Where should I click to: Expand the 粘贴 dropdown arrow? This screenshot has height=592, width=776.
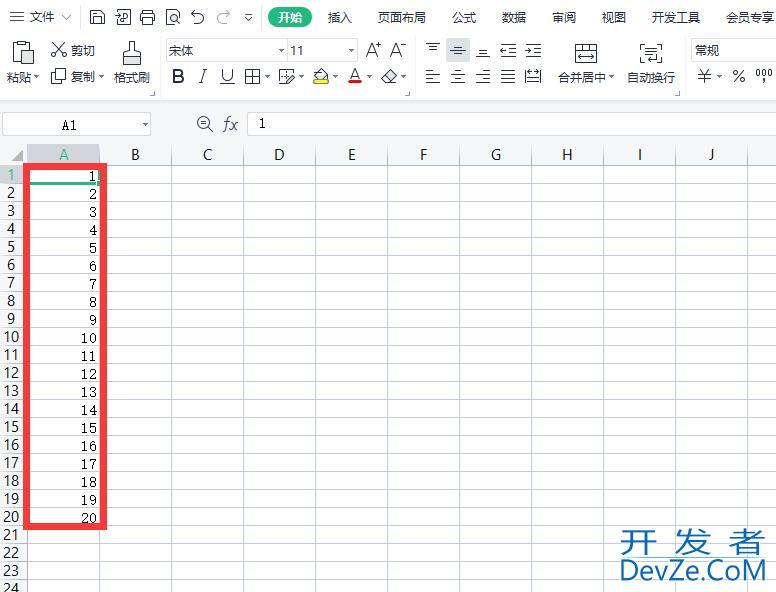point(37,77)
